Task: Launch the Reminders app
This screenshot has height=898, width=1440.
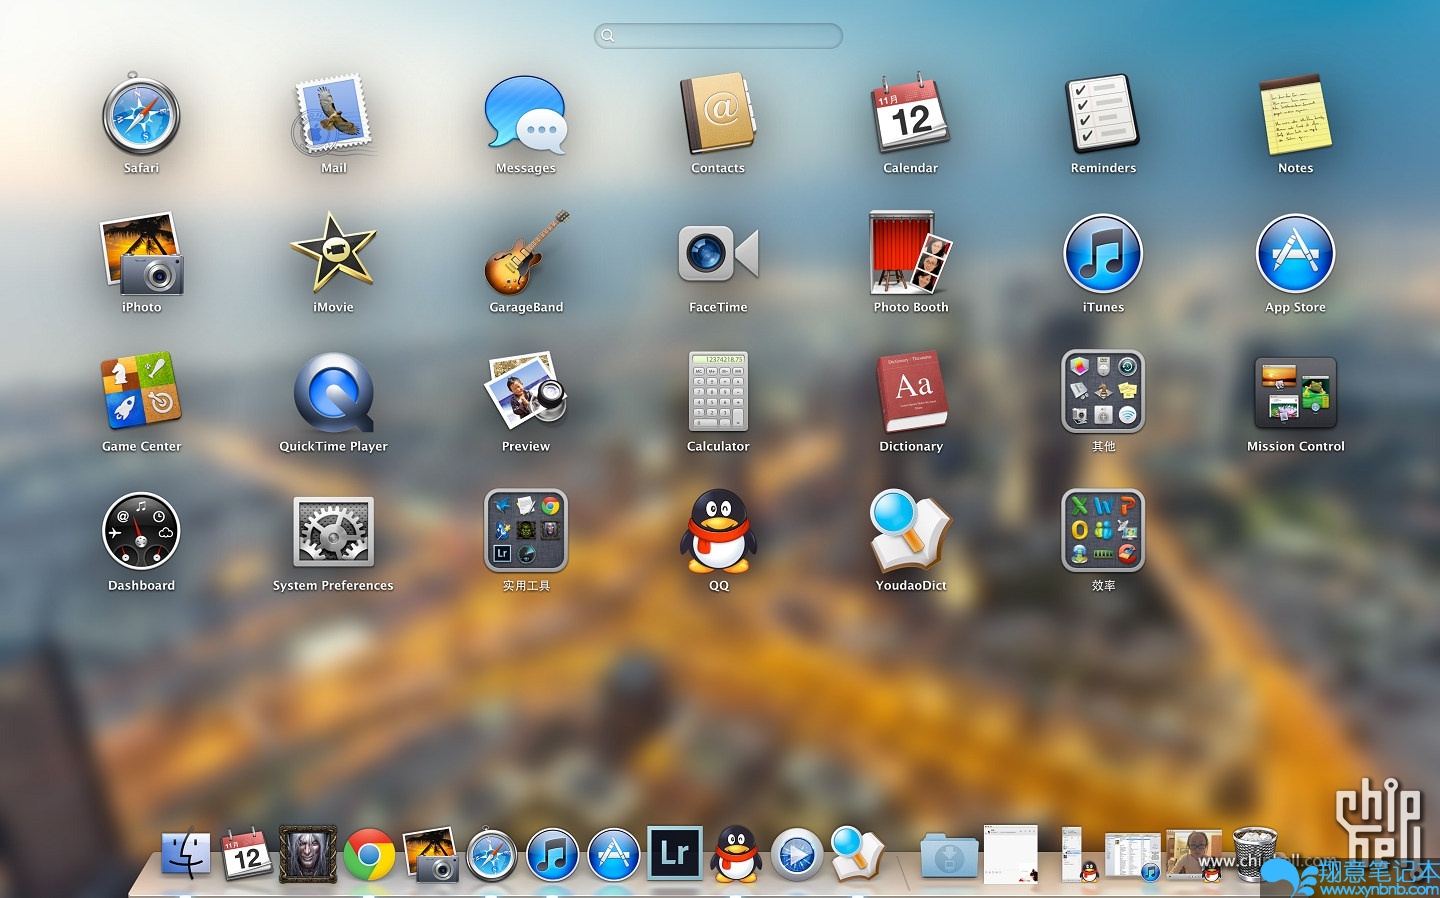Action: click(x=1103, y=115)
